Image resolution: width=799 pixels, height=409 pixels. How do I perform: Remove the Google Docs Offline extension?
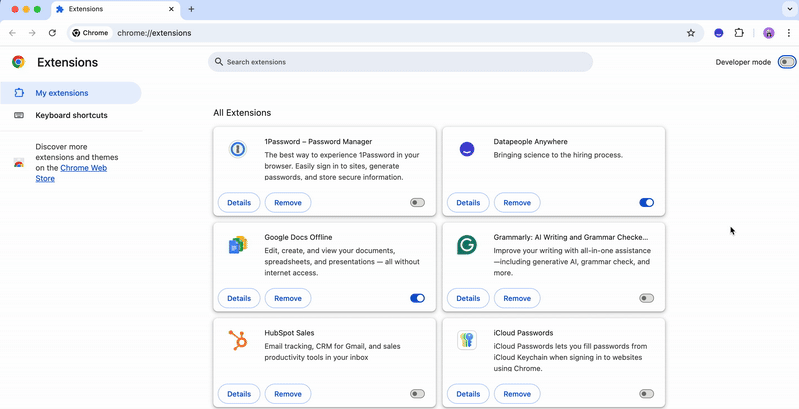click(x=288, y=298)
